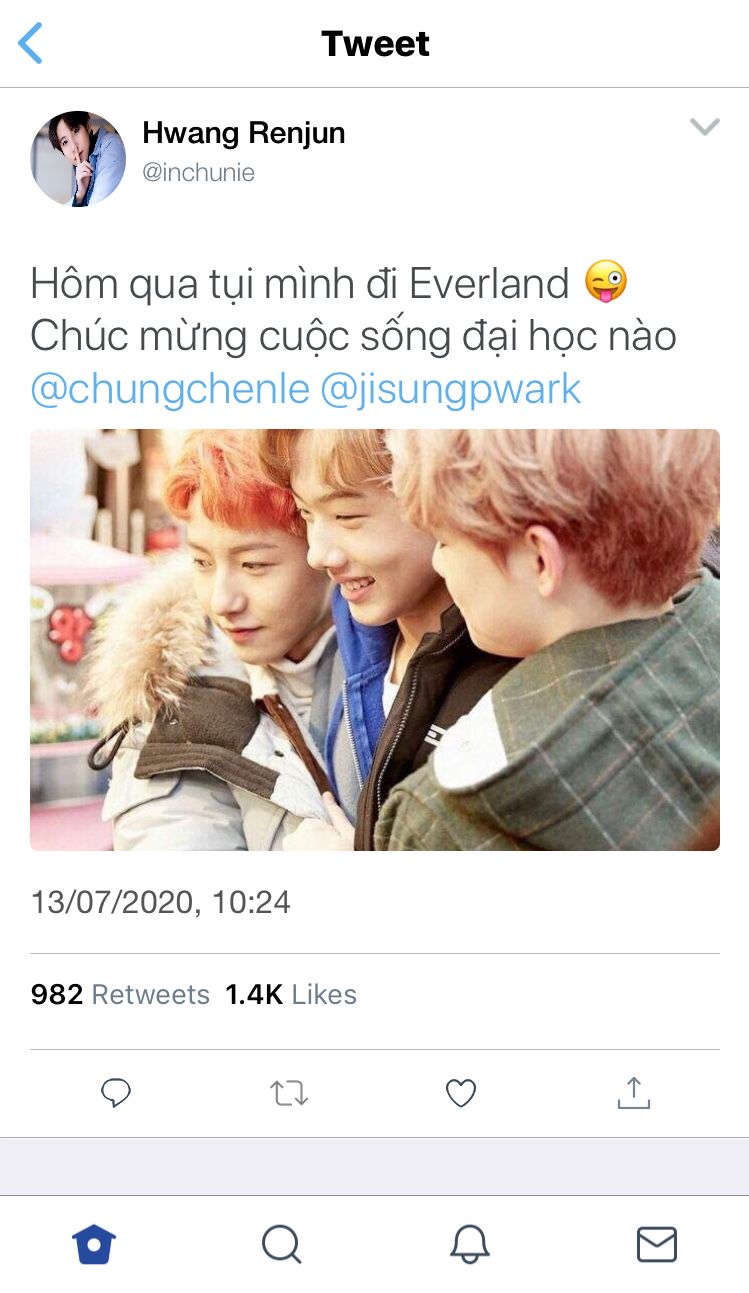749x1293 pixels.
Task: Tap the retweet arrows icon
Action: click(x=290, y=1093)
